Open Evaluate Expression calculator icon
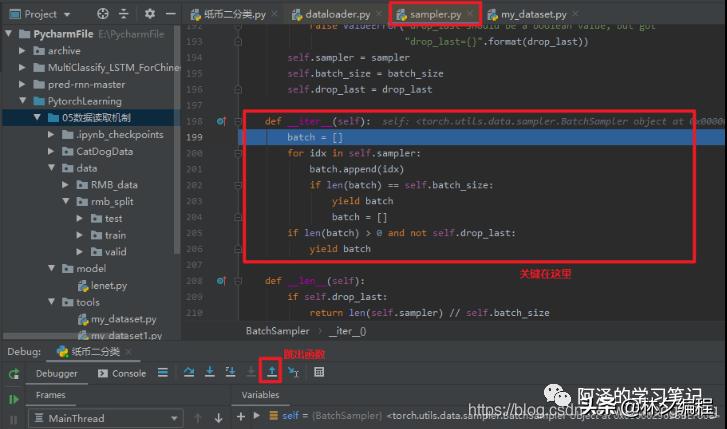The width and height of the screenshot is (727, 429). click(319, 372)
